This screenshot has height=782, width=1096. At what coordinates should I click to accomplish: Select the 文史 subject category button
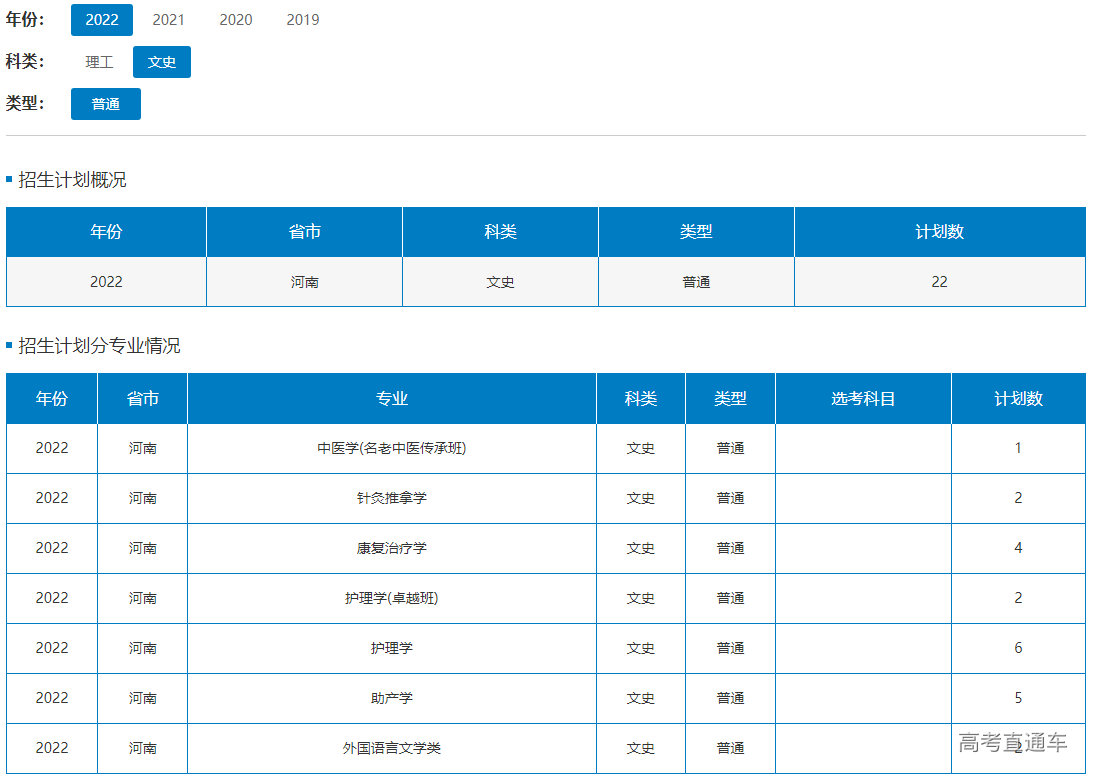(x=162, y=62)
